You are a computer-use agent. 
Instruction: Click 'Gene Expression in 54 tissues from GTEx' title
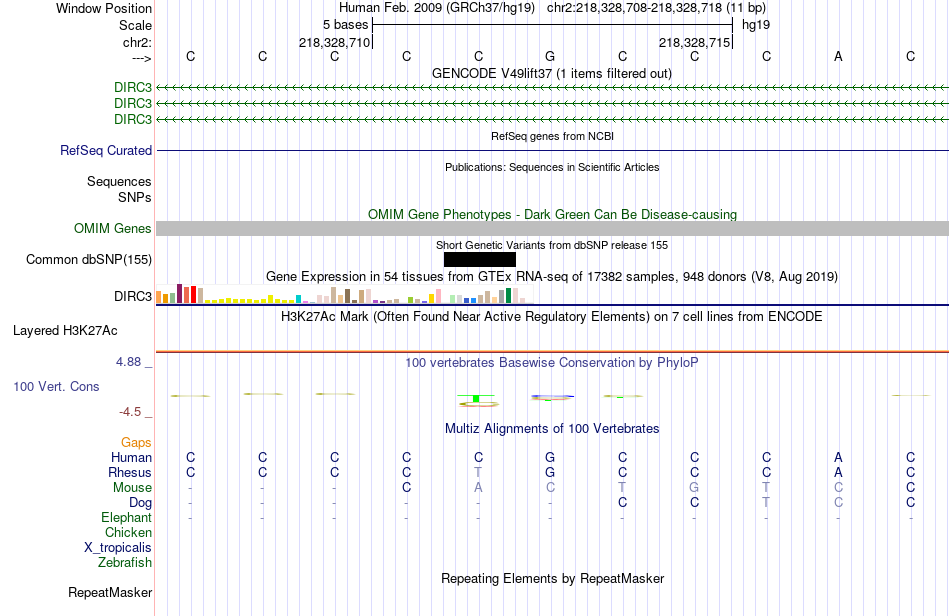552,277
